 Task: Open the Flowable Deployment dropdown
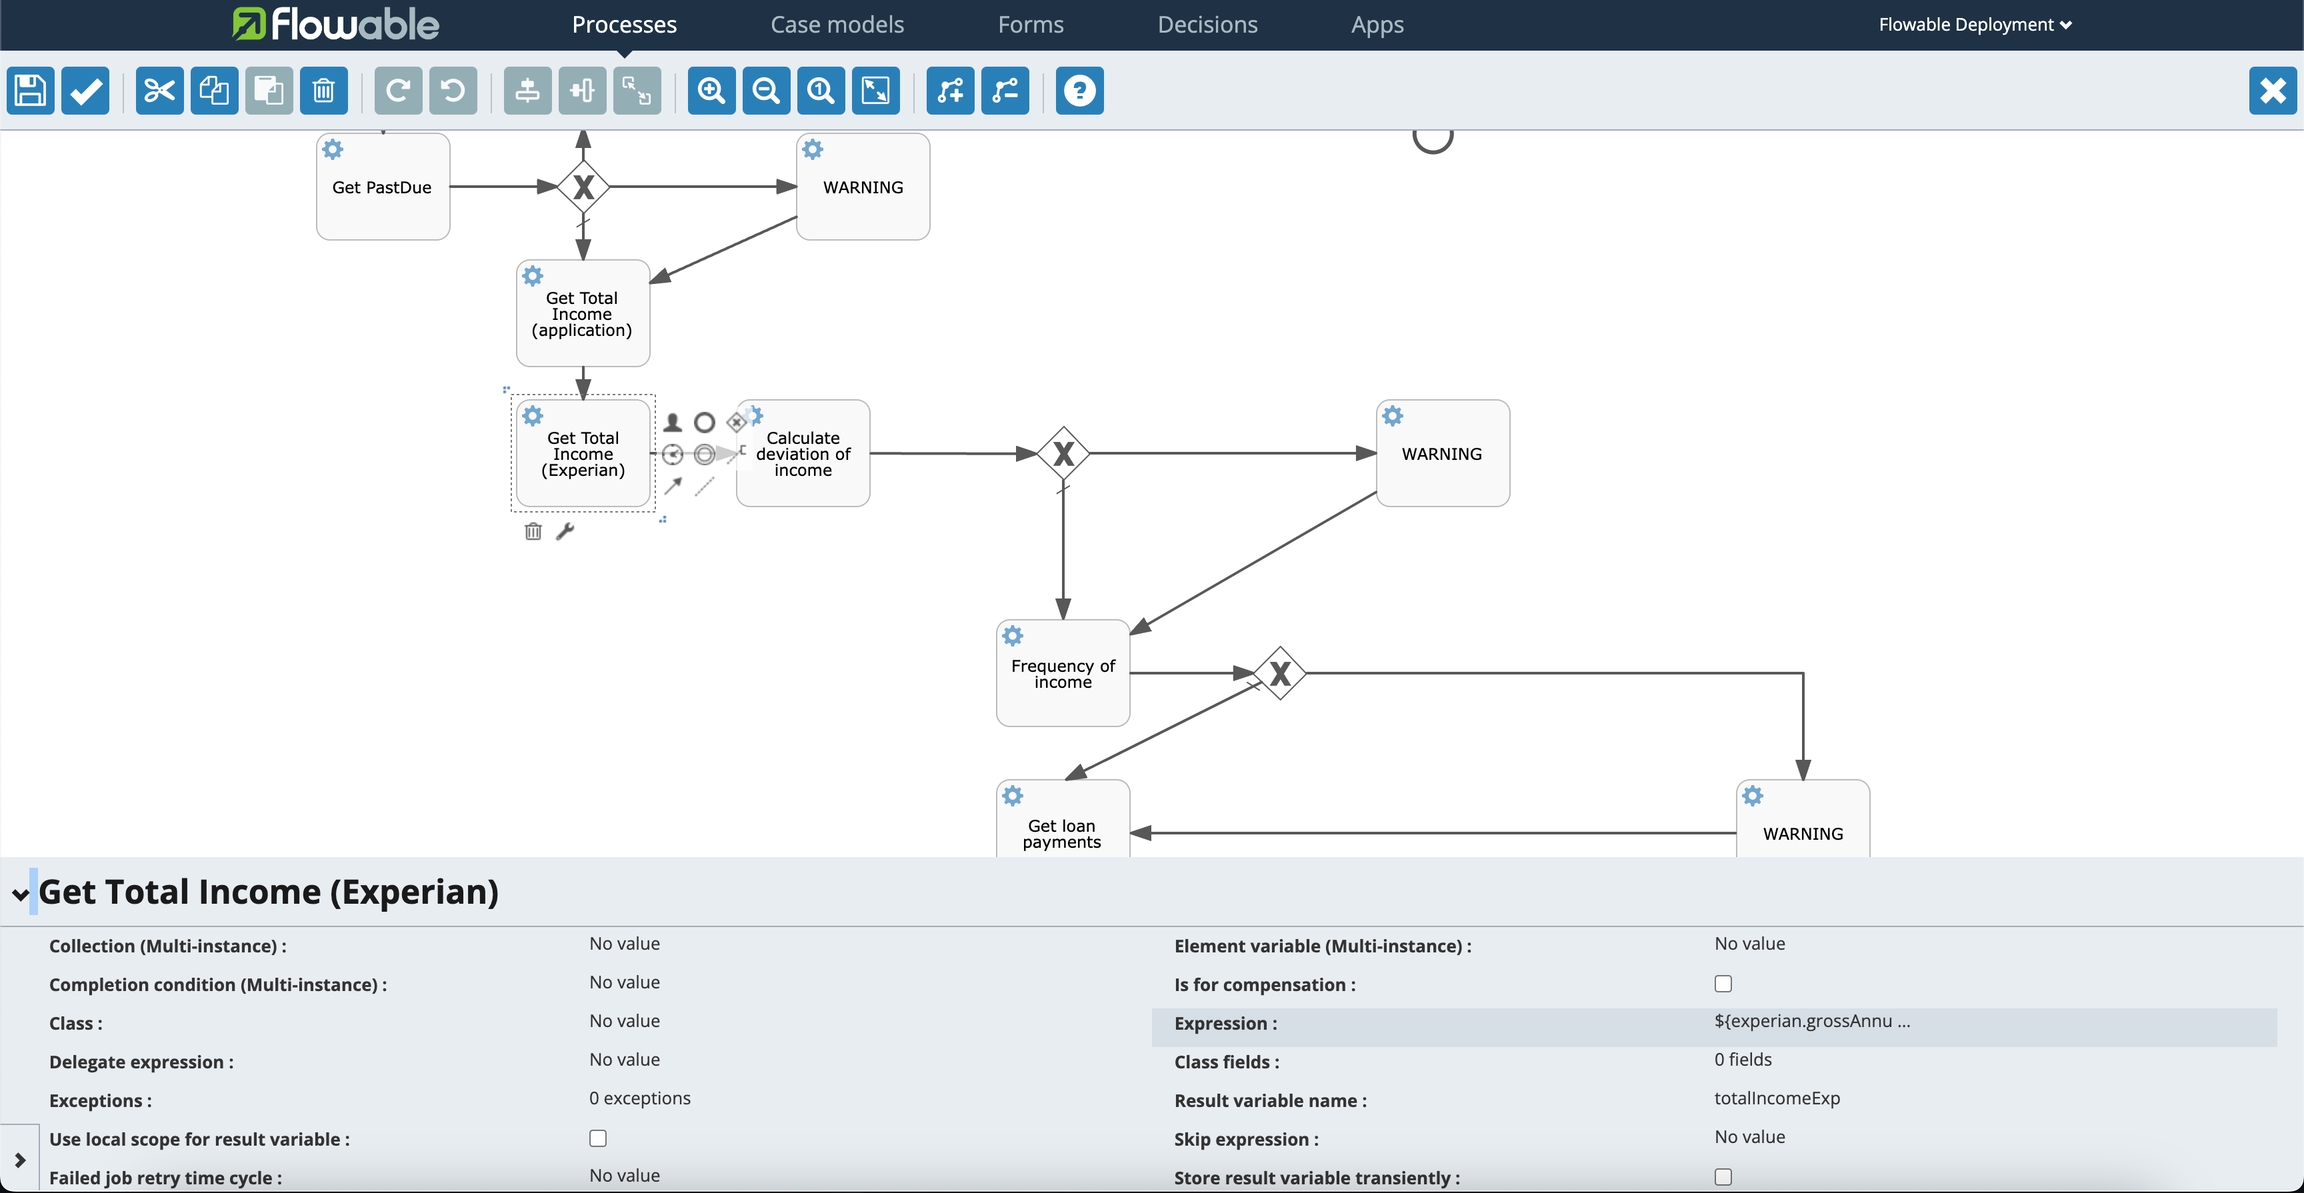1974,25
